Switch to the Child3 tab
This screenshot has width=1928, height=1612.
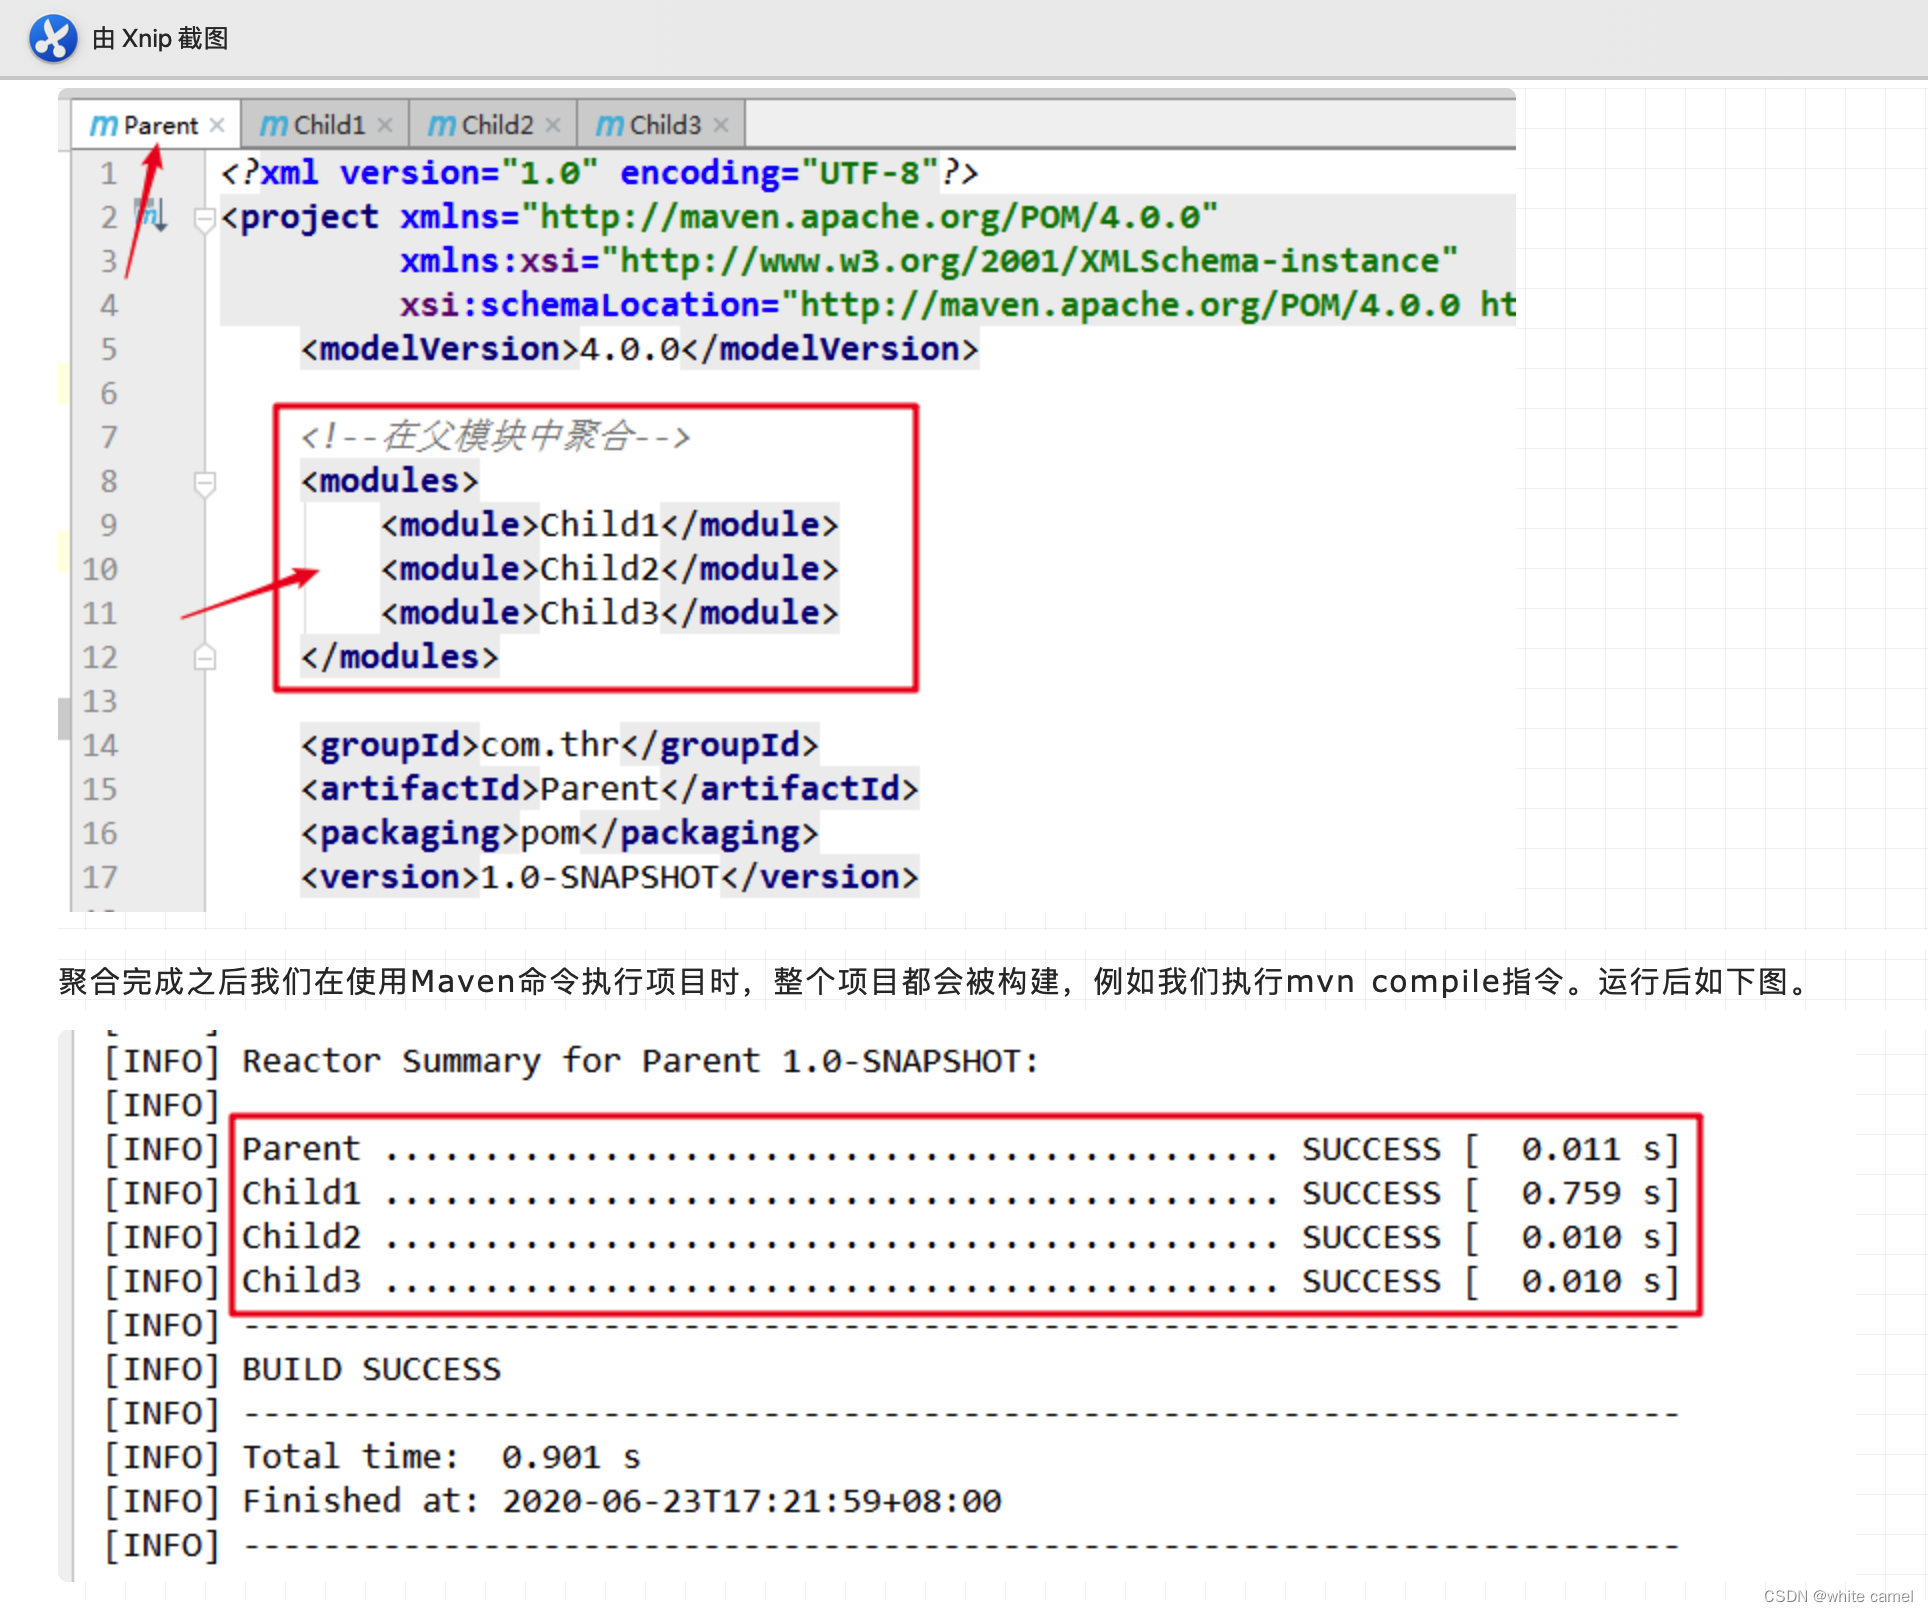[x=664, y=126]
